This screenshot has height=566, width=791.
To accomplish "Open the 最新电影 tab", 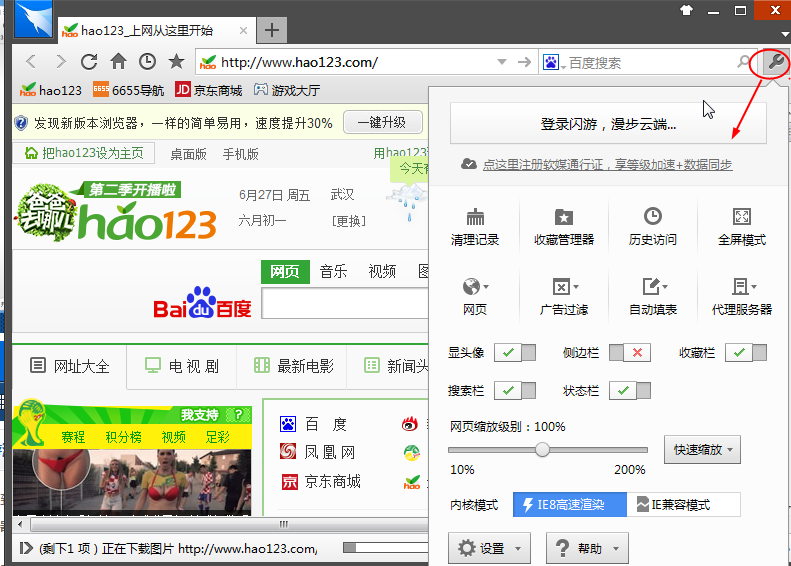I will [x=292, y=366].
